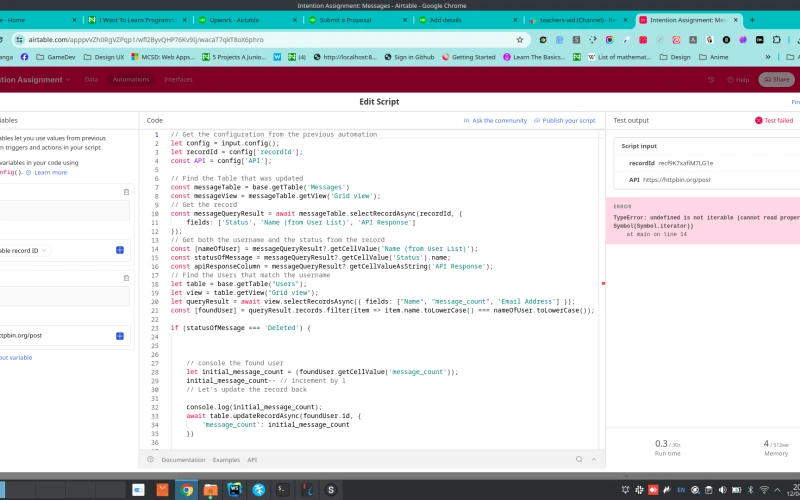Click Publish your script link
Viewport: 800px width, 500px height.
(565, 121)
